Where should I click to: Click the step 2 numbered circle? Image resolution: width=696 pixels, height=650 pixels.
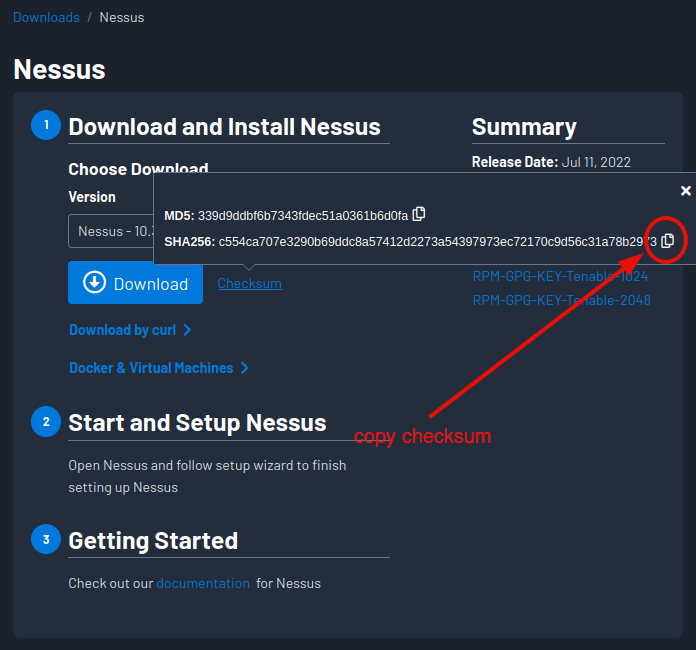coord(45,422)
